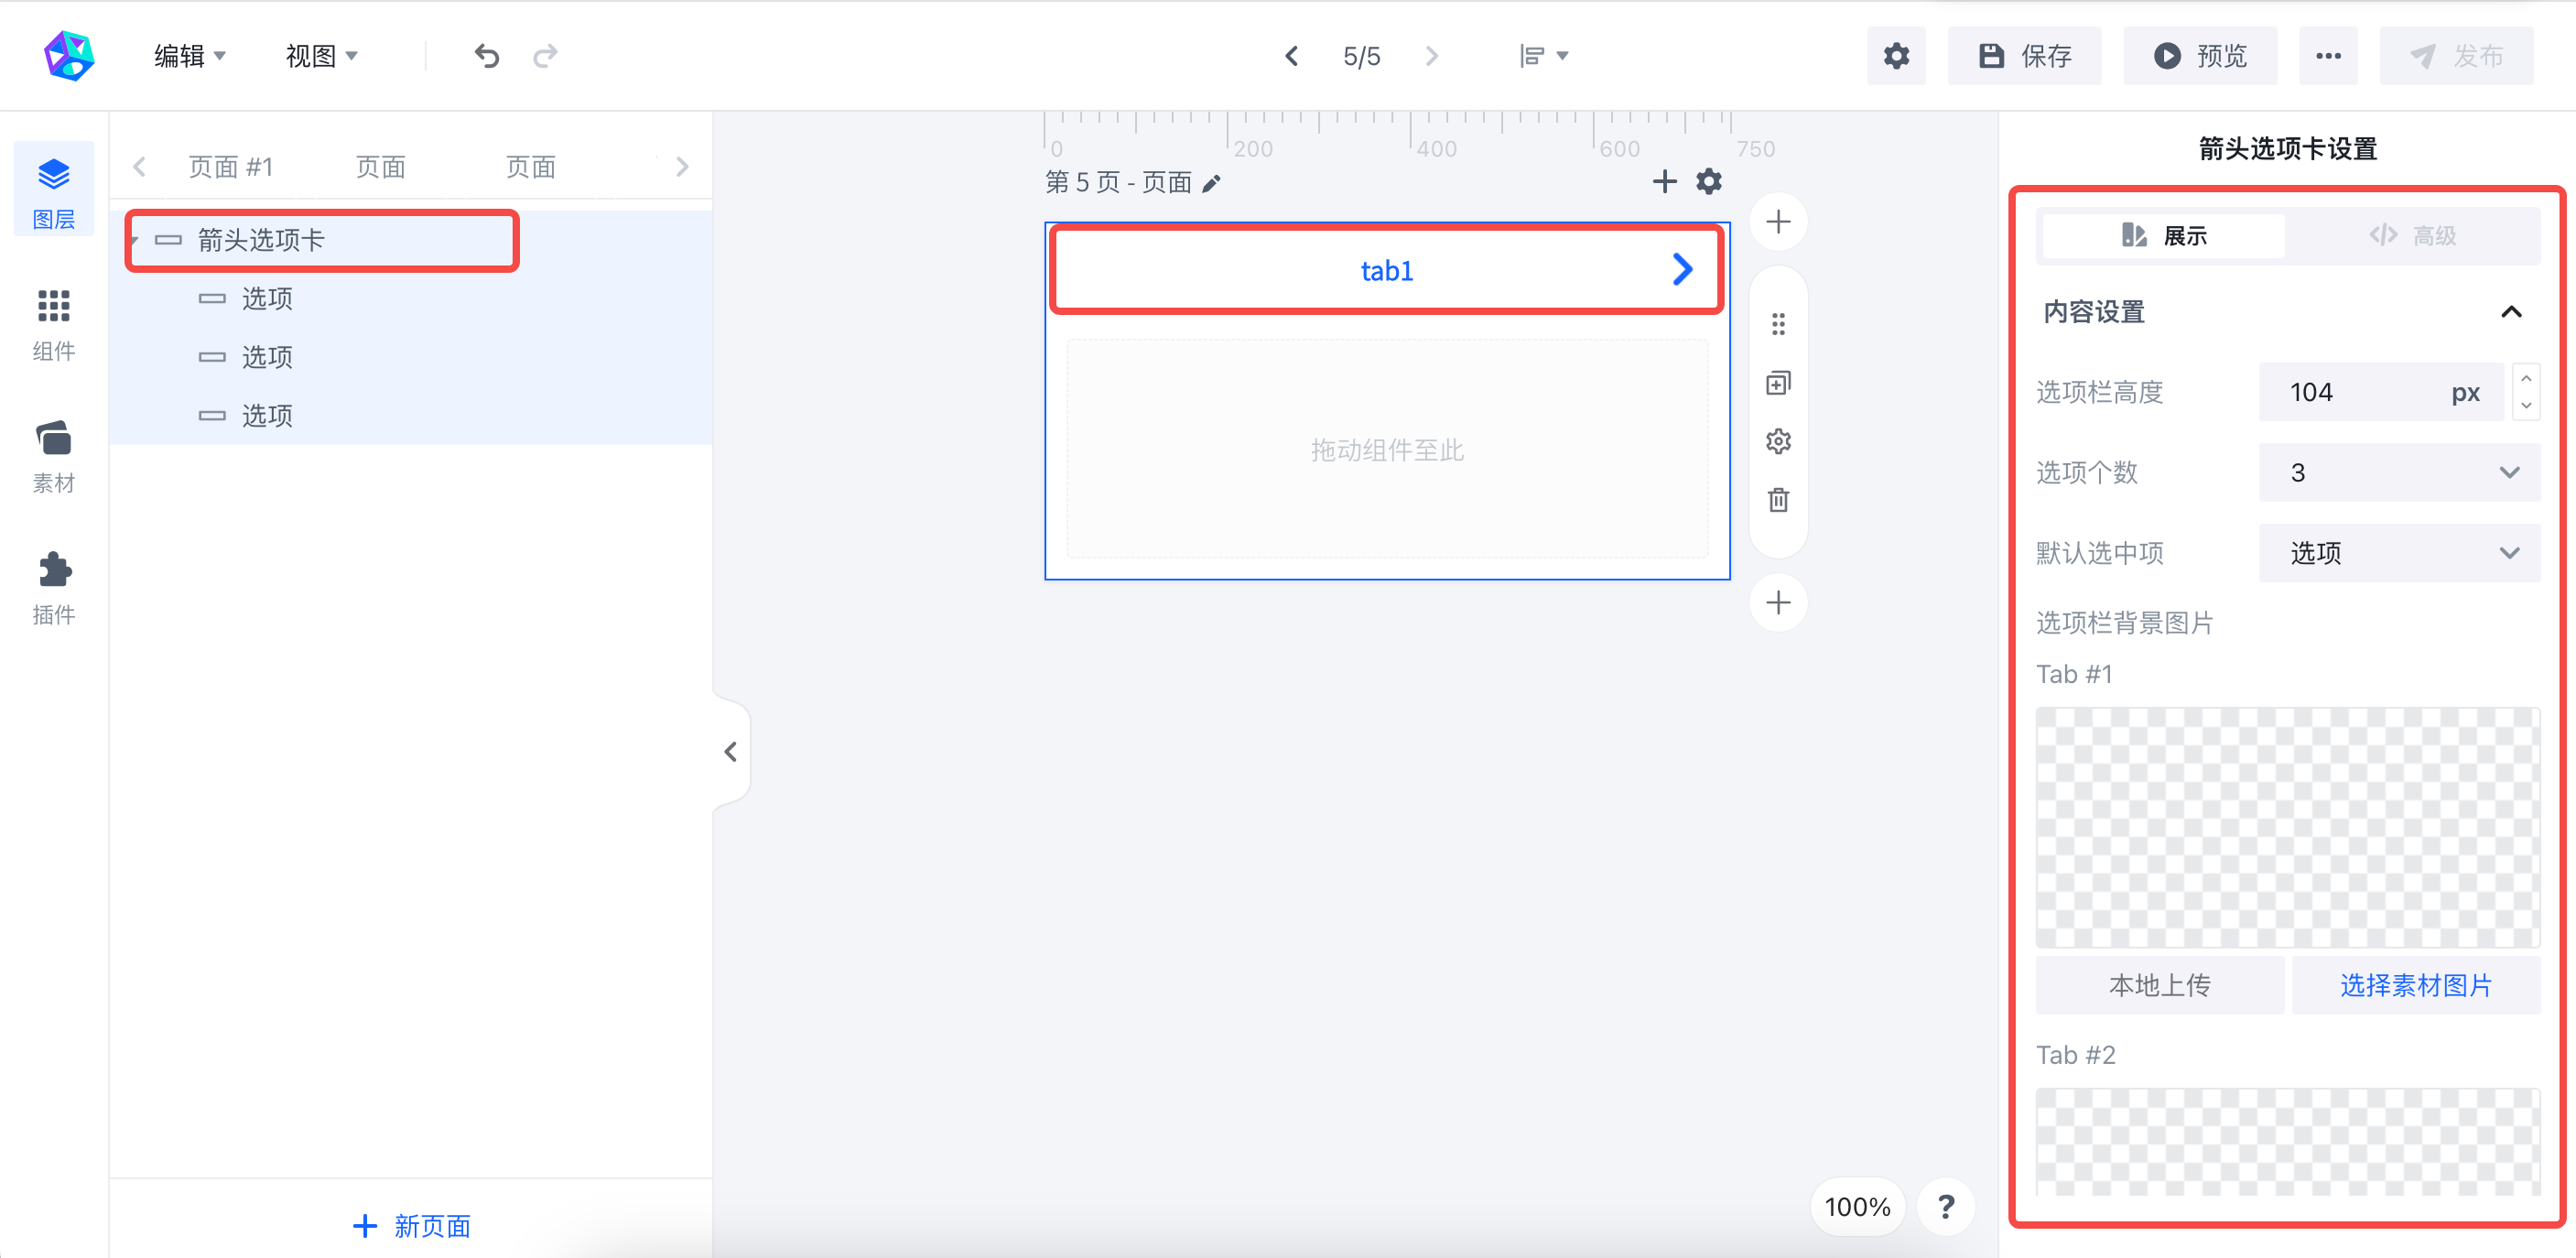Collapse the 箭头选项卡 layer tree node

tap(134, 240)
